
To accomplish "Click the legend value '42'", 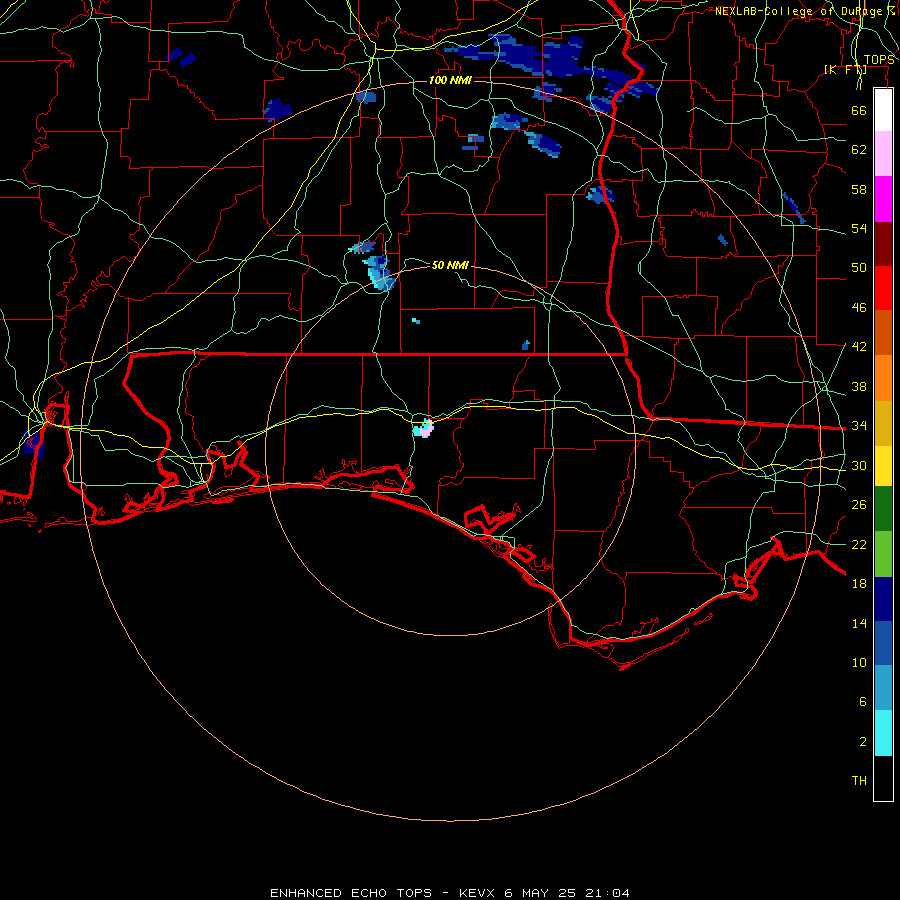I will tap(859, 347).
